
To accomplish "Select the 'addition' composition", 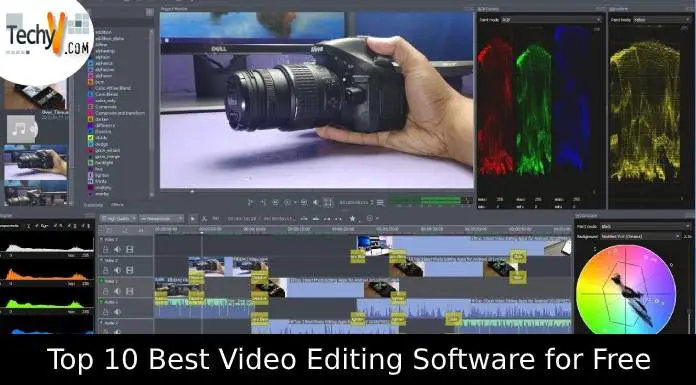I will (x=103, y=32).
